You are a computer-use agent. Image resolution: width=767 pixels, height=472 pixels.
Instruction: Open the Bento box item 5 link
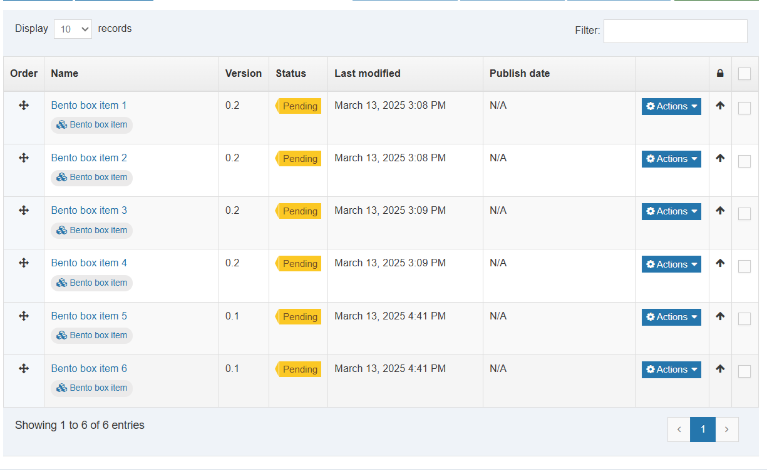pyautogui.click(x=89, y=316)
